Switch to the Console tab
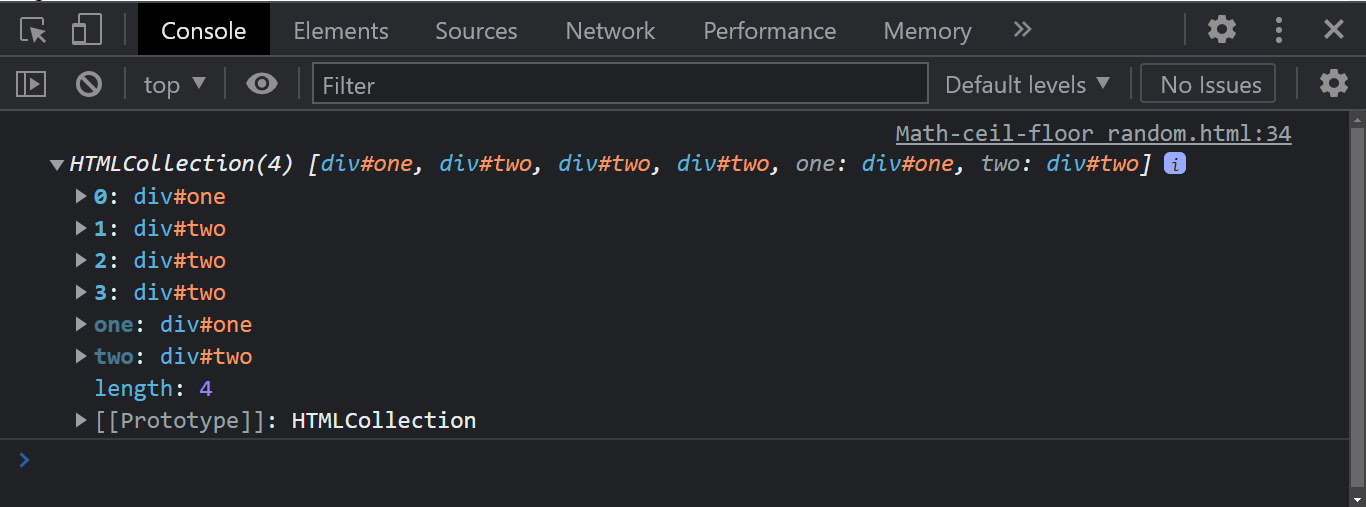The image size is (1366, 507). [x=204, y=30]
